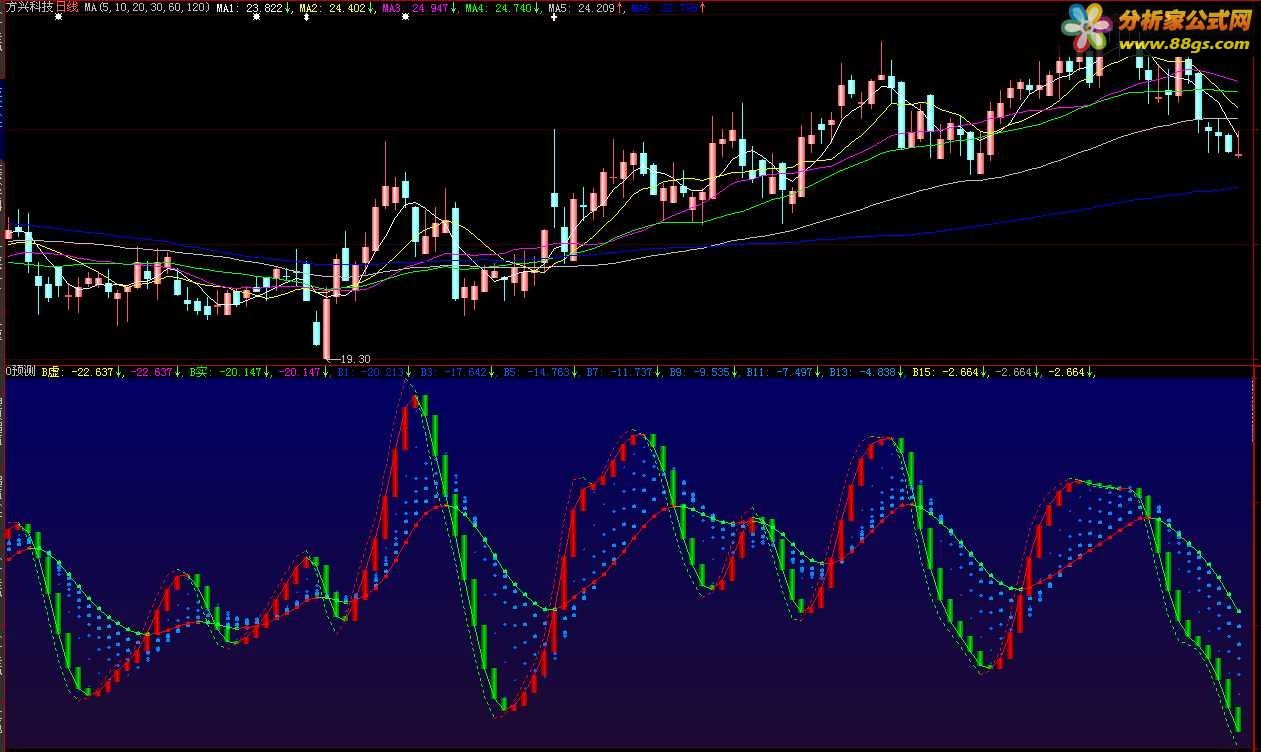
Task: Click the blue MA6 value label
Action: 666,7
